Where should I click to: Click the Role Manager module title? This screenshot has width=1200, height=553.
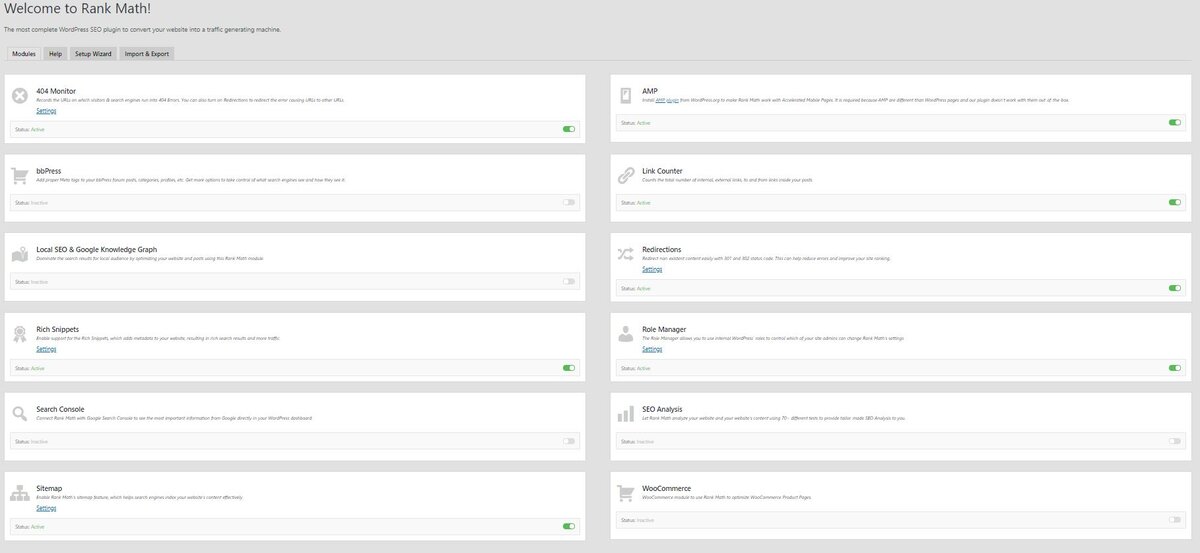coord(665,329)
